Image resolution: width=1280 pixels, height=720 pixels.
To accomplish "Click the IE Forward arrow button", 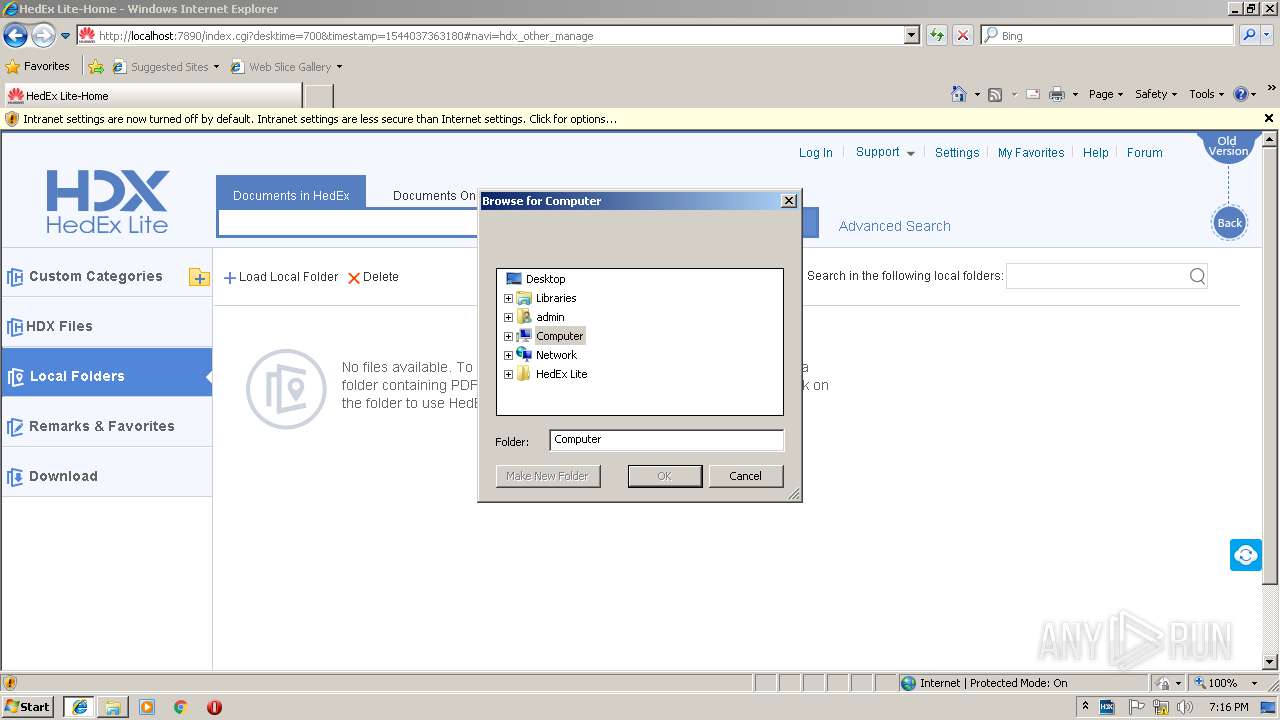I will click(43, 35).
